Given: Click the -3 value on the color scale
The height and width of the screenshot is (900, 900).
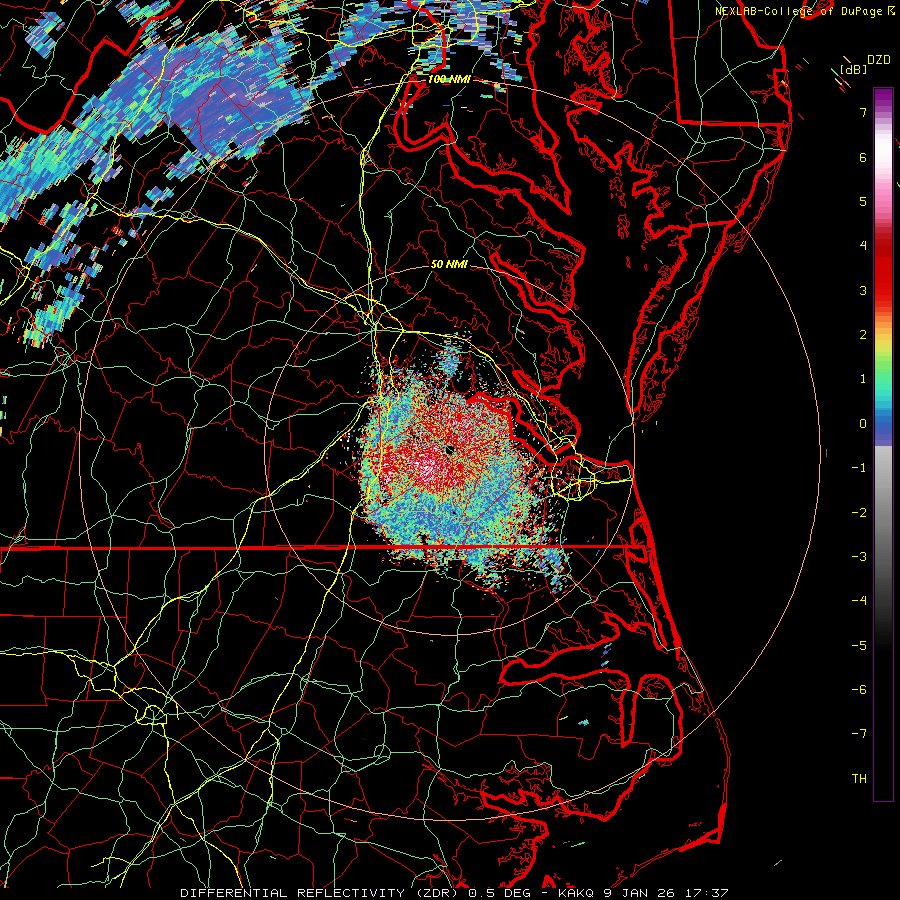Looking at the screenshot, I should pyautogui.click(x=859, y=557).
